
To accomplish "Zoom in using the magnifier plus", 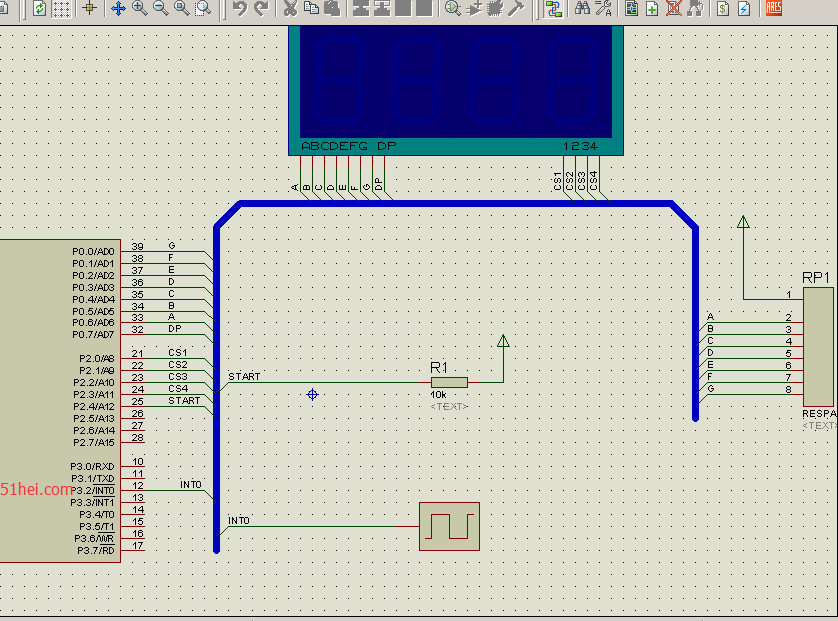I will tap(139, 9).
